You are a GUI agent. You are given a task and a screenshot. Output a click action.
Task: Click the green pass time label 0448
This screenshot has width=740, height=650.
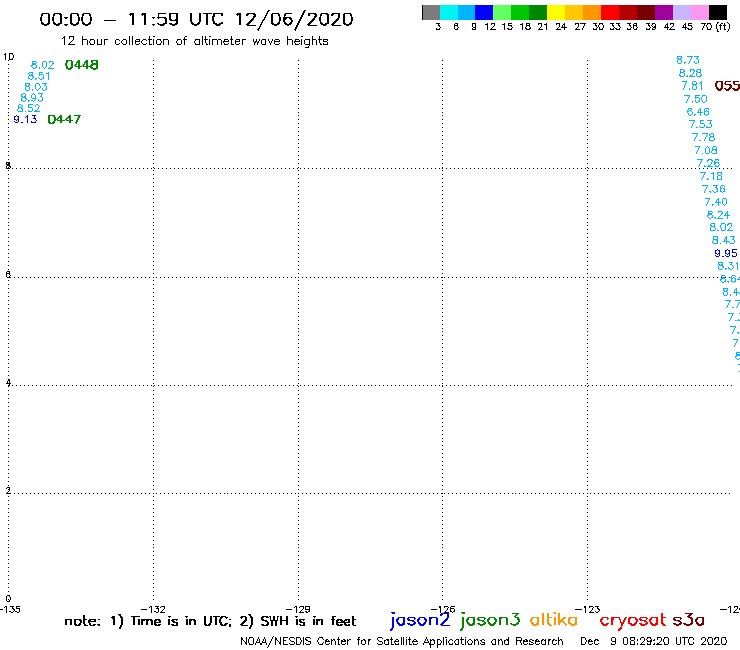pos(82,65)
